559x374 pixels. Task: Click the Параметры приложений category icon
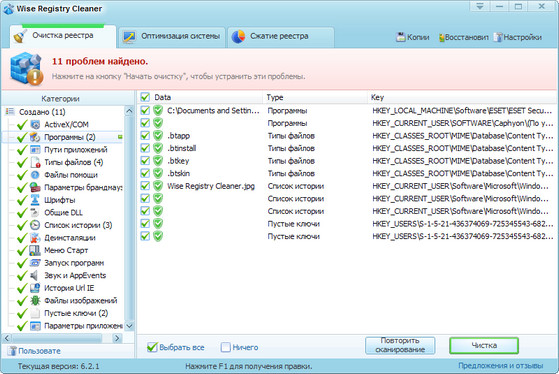[x=35, y=326]
